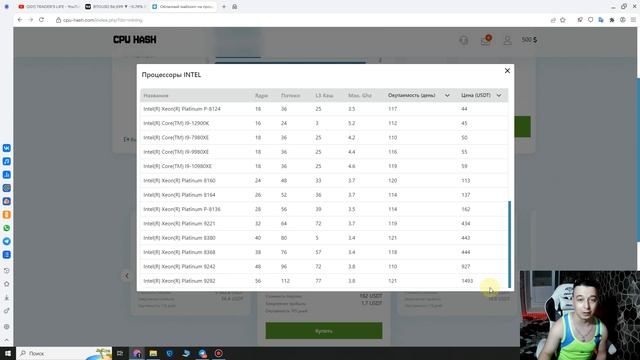Open VK icon in browser sidebar
Viewport: 640px width, 360px height.
[x=7, y=148]
